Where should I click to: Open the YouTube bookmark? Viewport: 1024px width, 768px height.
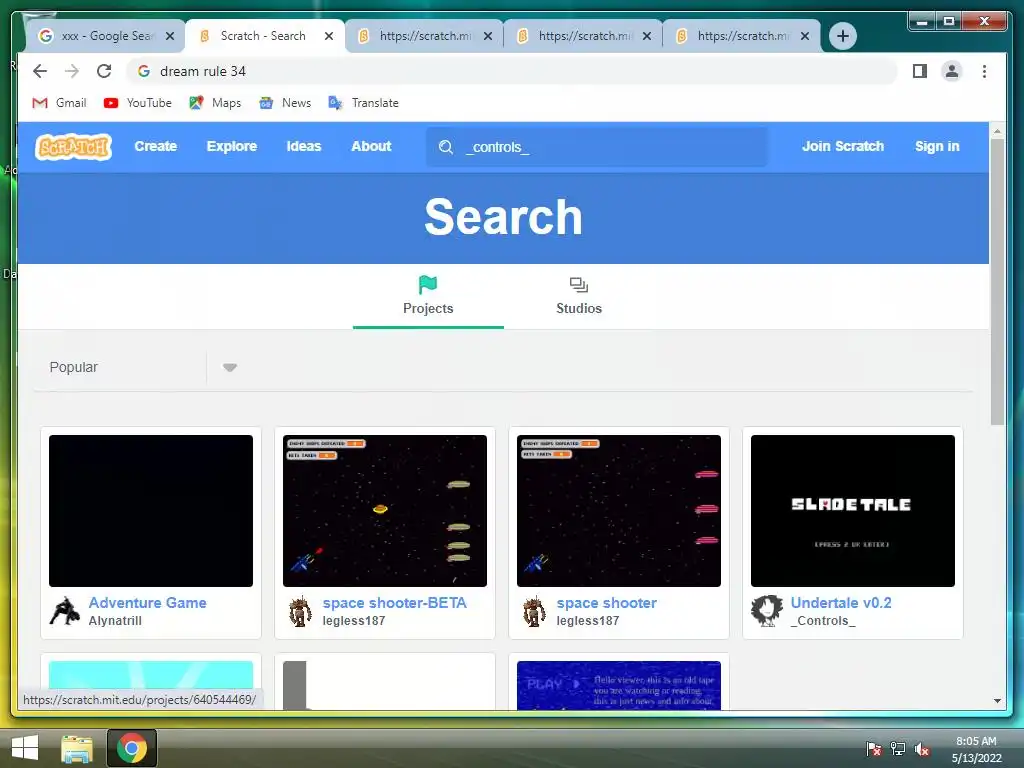tap(138, 103)
